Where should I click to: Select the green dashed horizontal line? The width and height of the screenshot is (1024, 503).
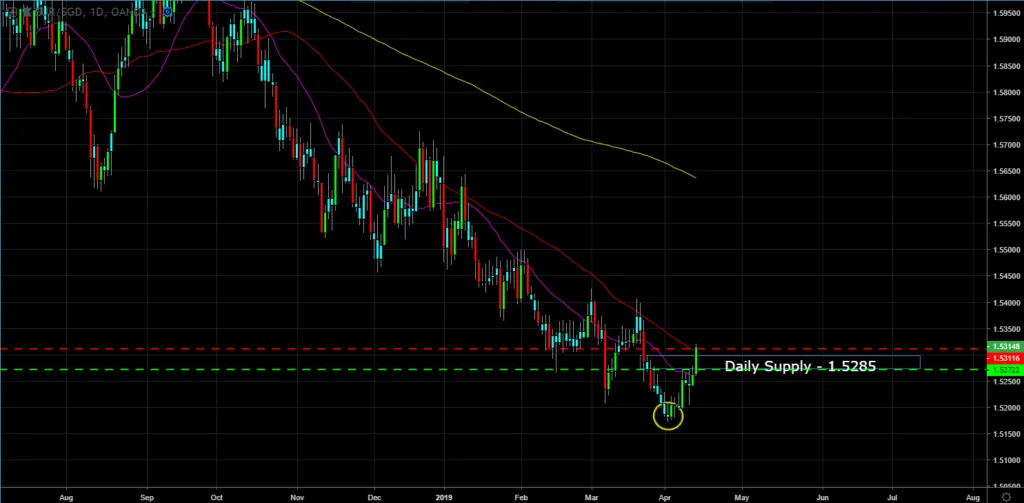[494, 370]
